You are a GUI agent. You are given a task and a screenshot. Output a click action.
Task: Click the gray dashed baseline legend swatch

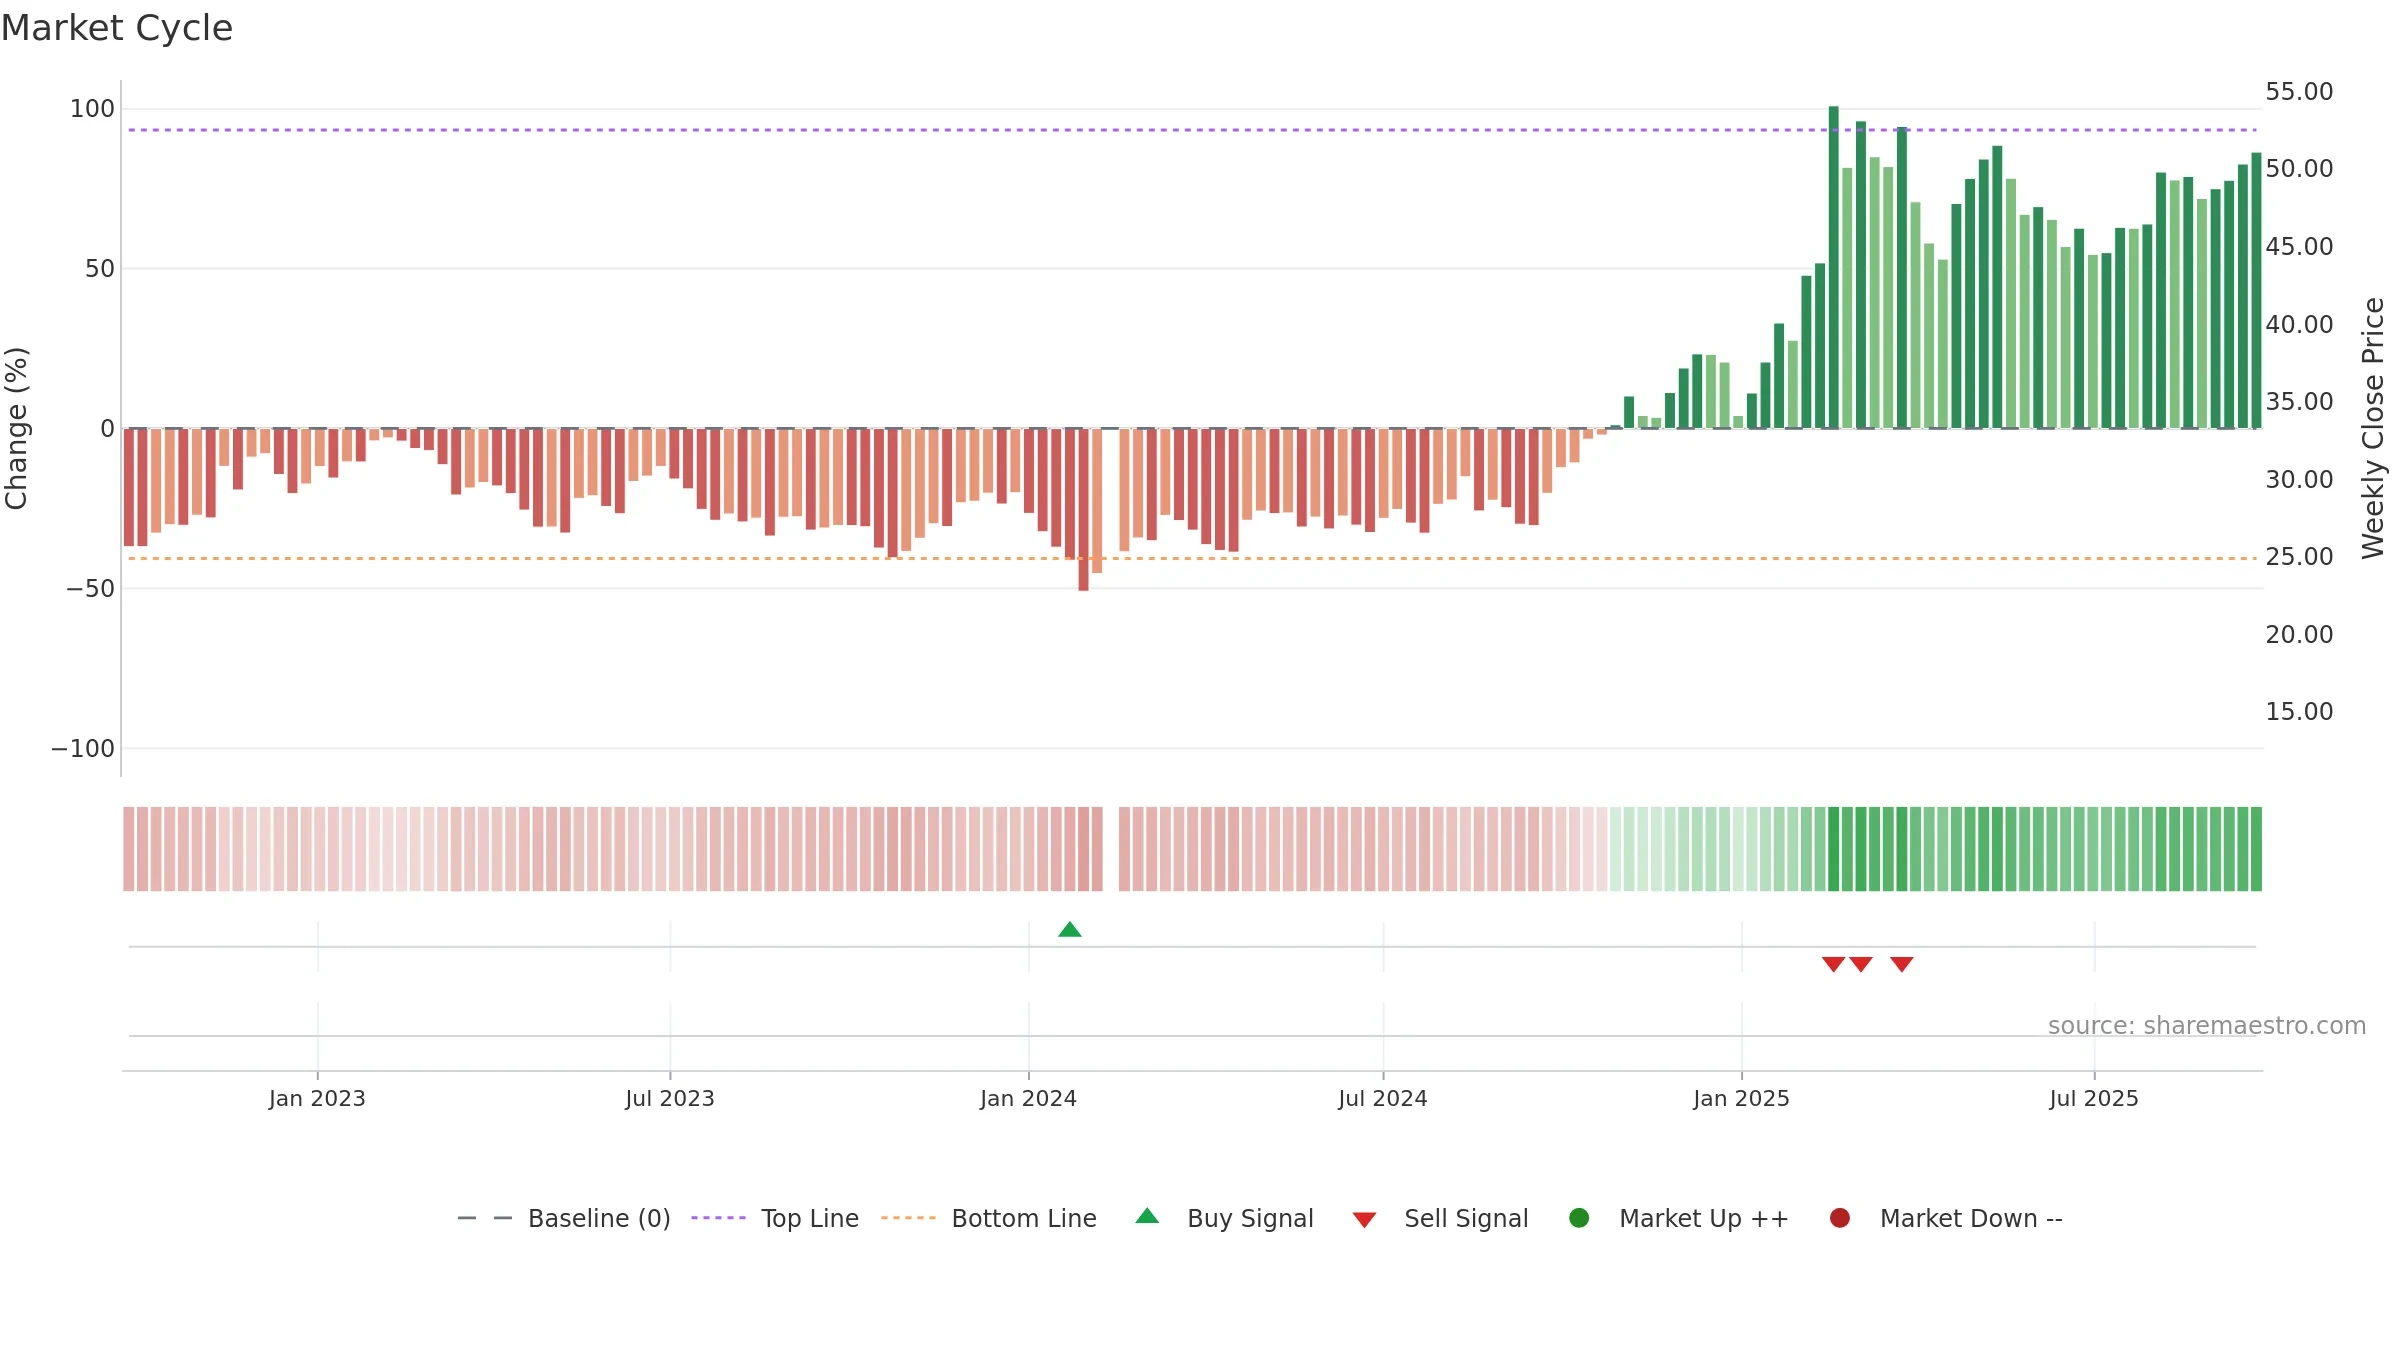484,1218
